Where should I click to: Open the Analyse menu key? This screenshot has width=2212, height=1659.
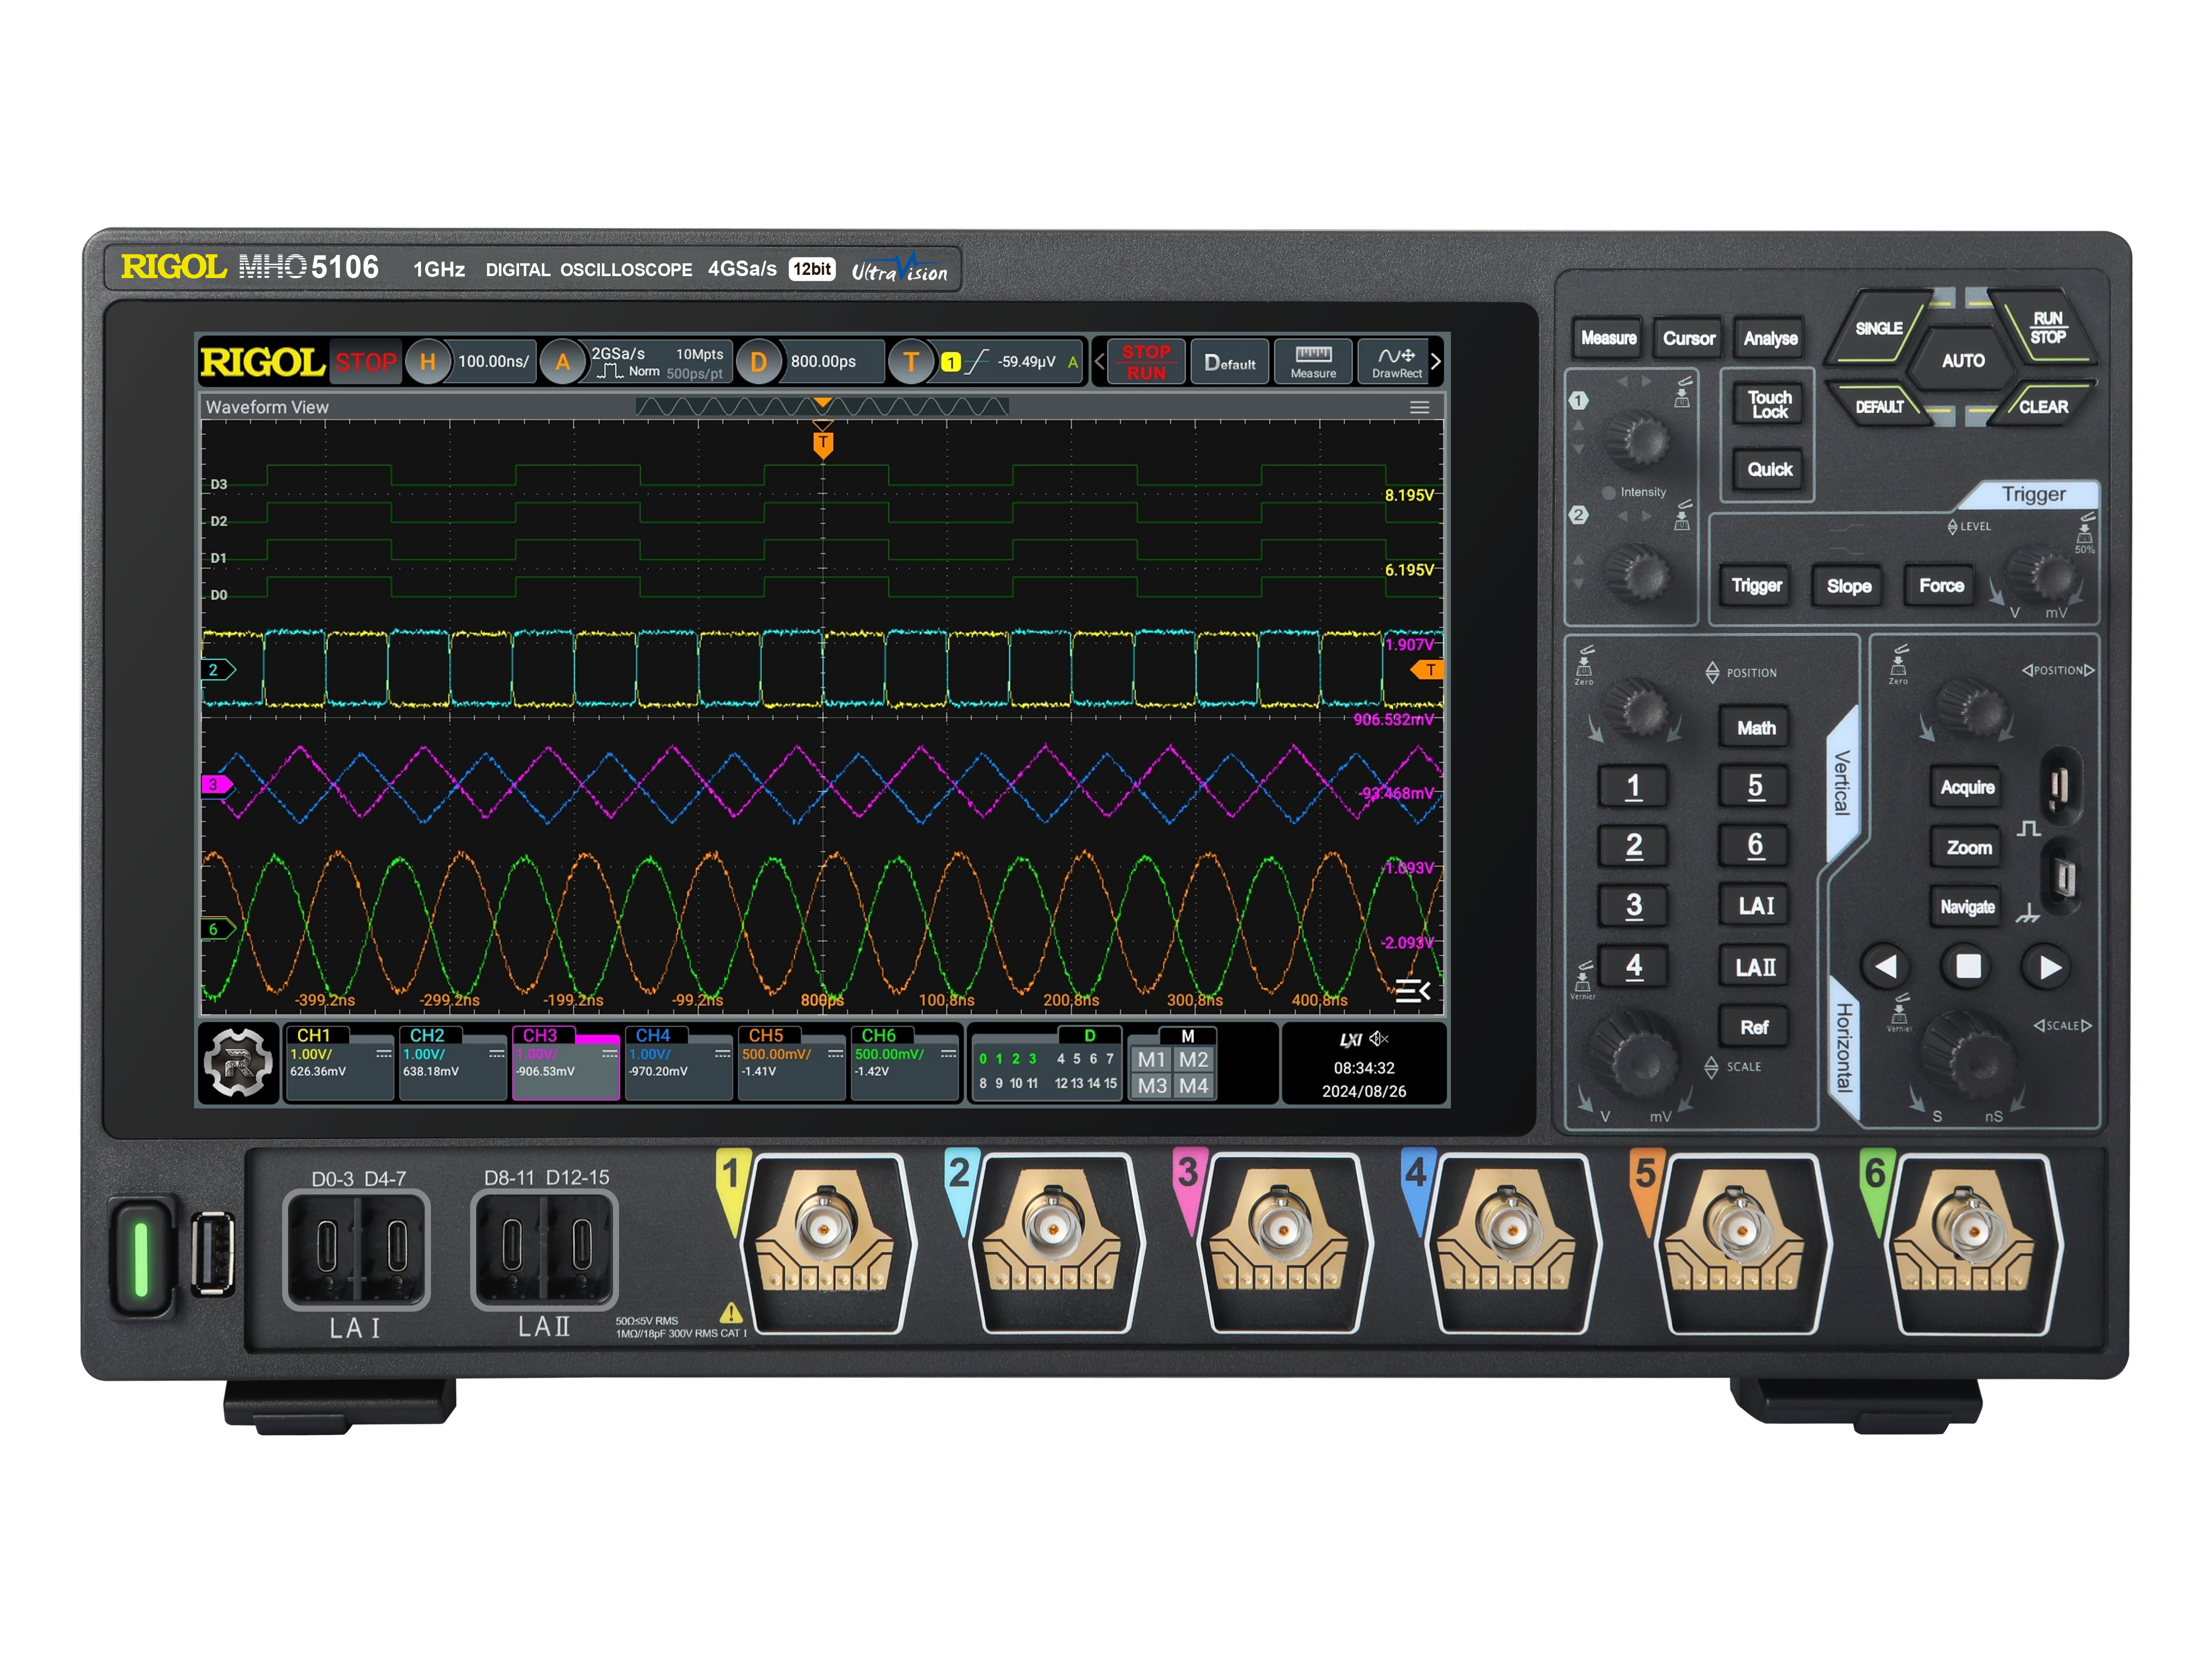point(1770,338)
